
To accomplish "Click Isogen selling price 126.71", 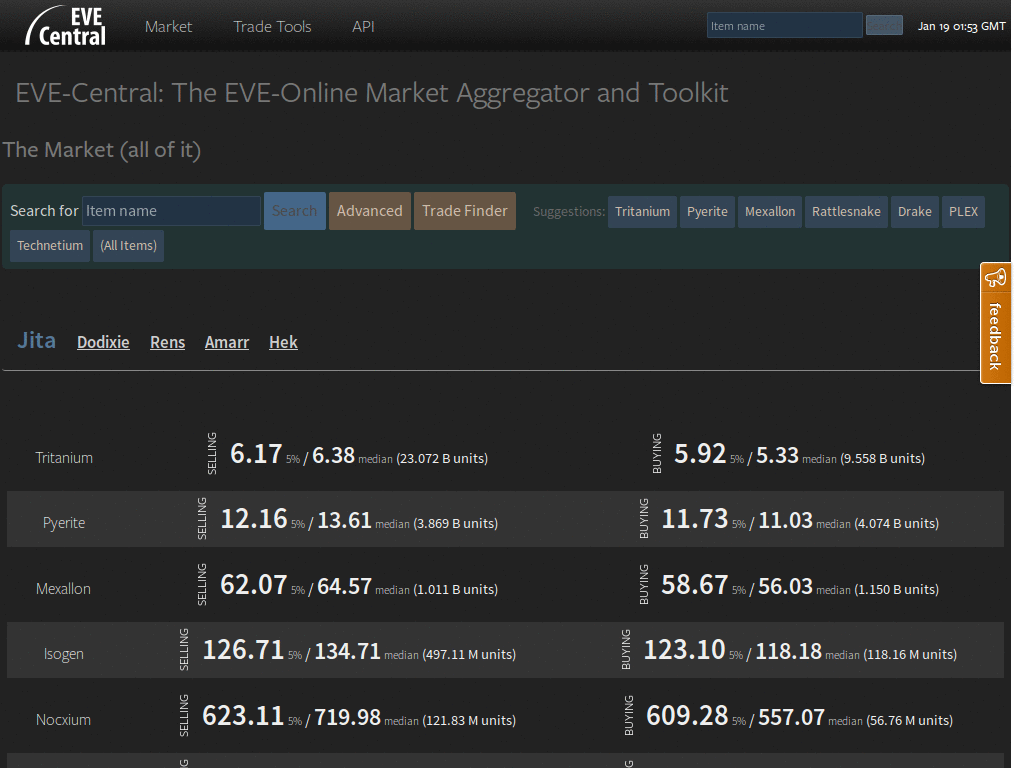I will pyautogui.click(x=244, y=650).
